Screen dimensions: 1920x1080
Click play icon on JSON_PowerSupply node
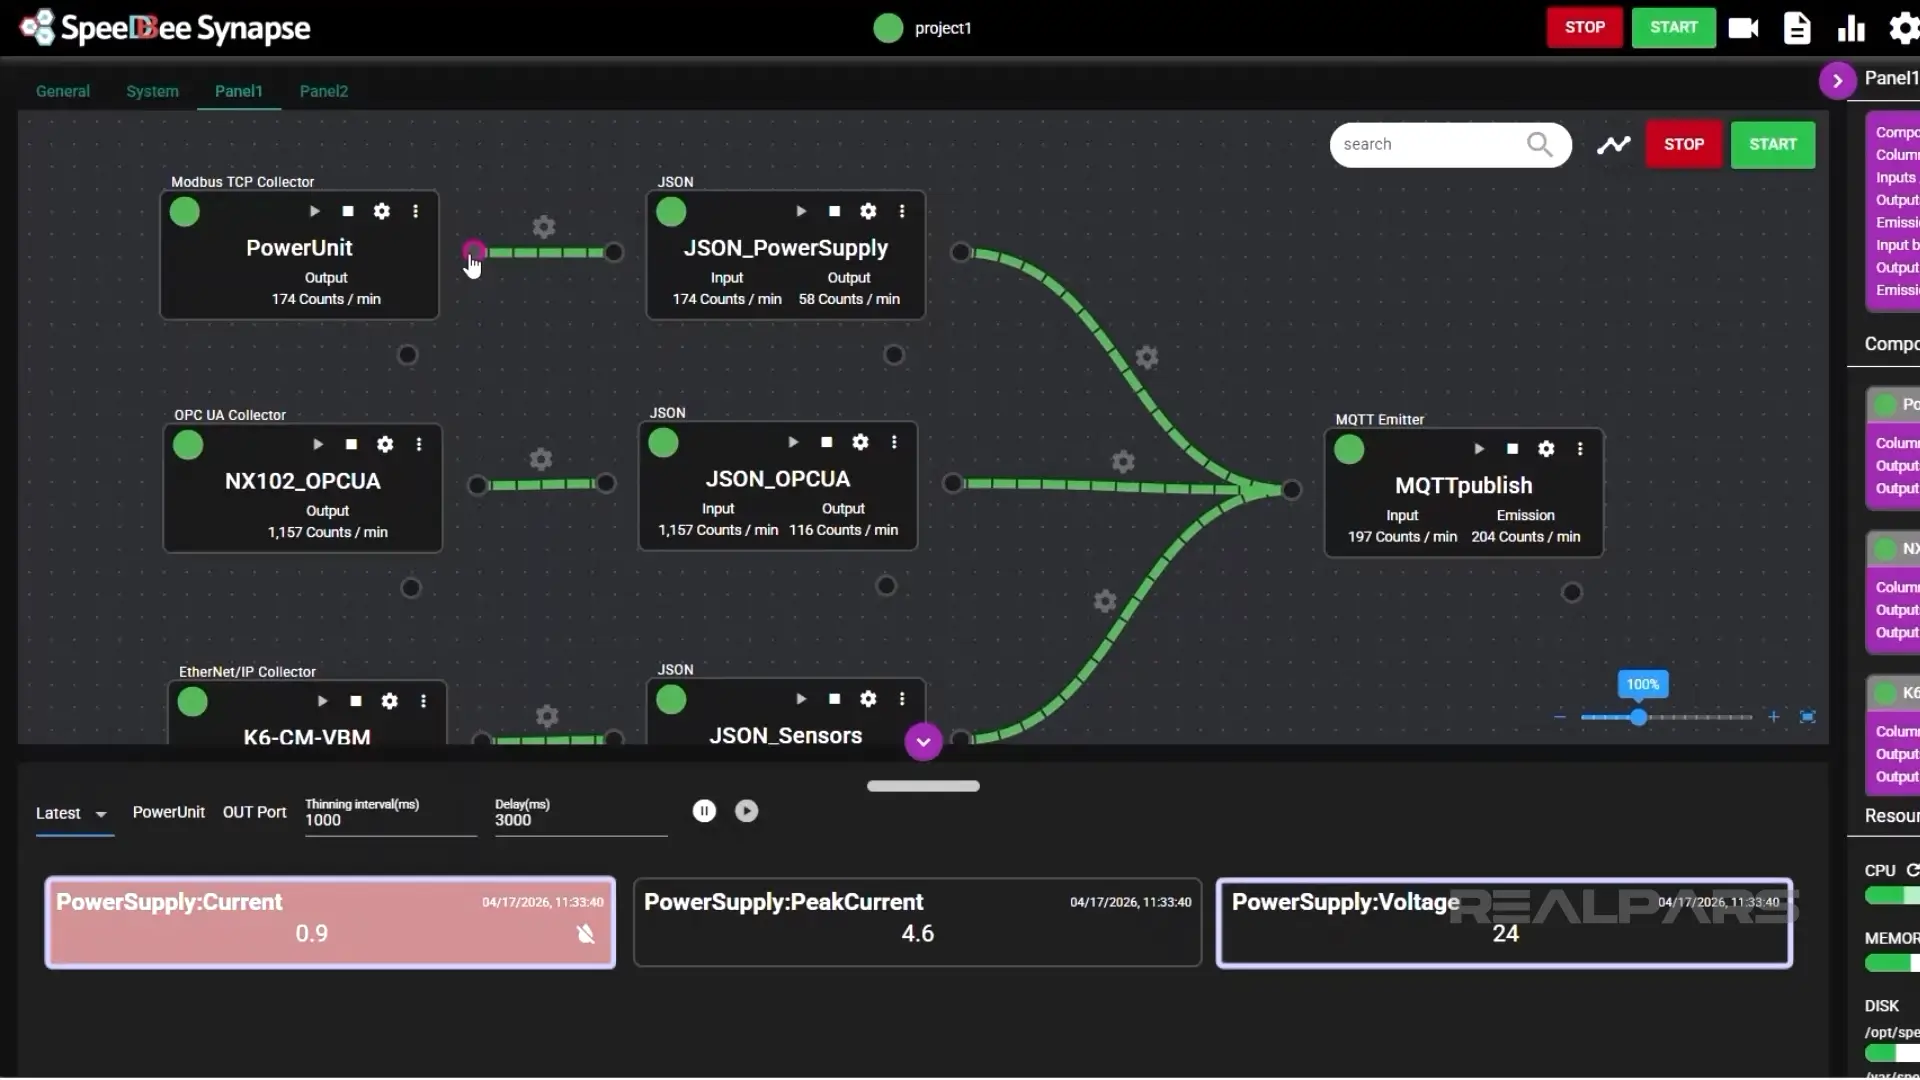pos(801,211)
